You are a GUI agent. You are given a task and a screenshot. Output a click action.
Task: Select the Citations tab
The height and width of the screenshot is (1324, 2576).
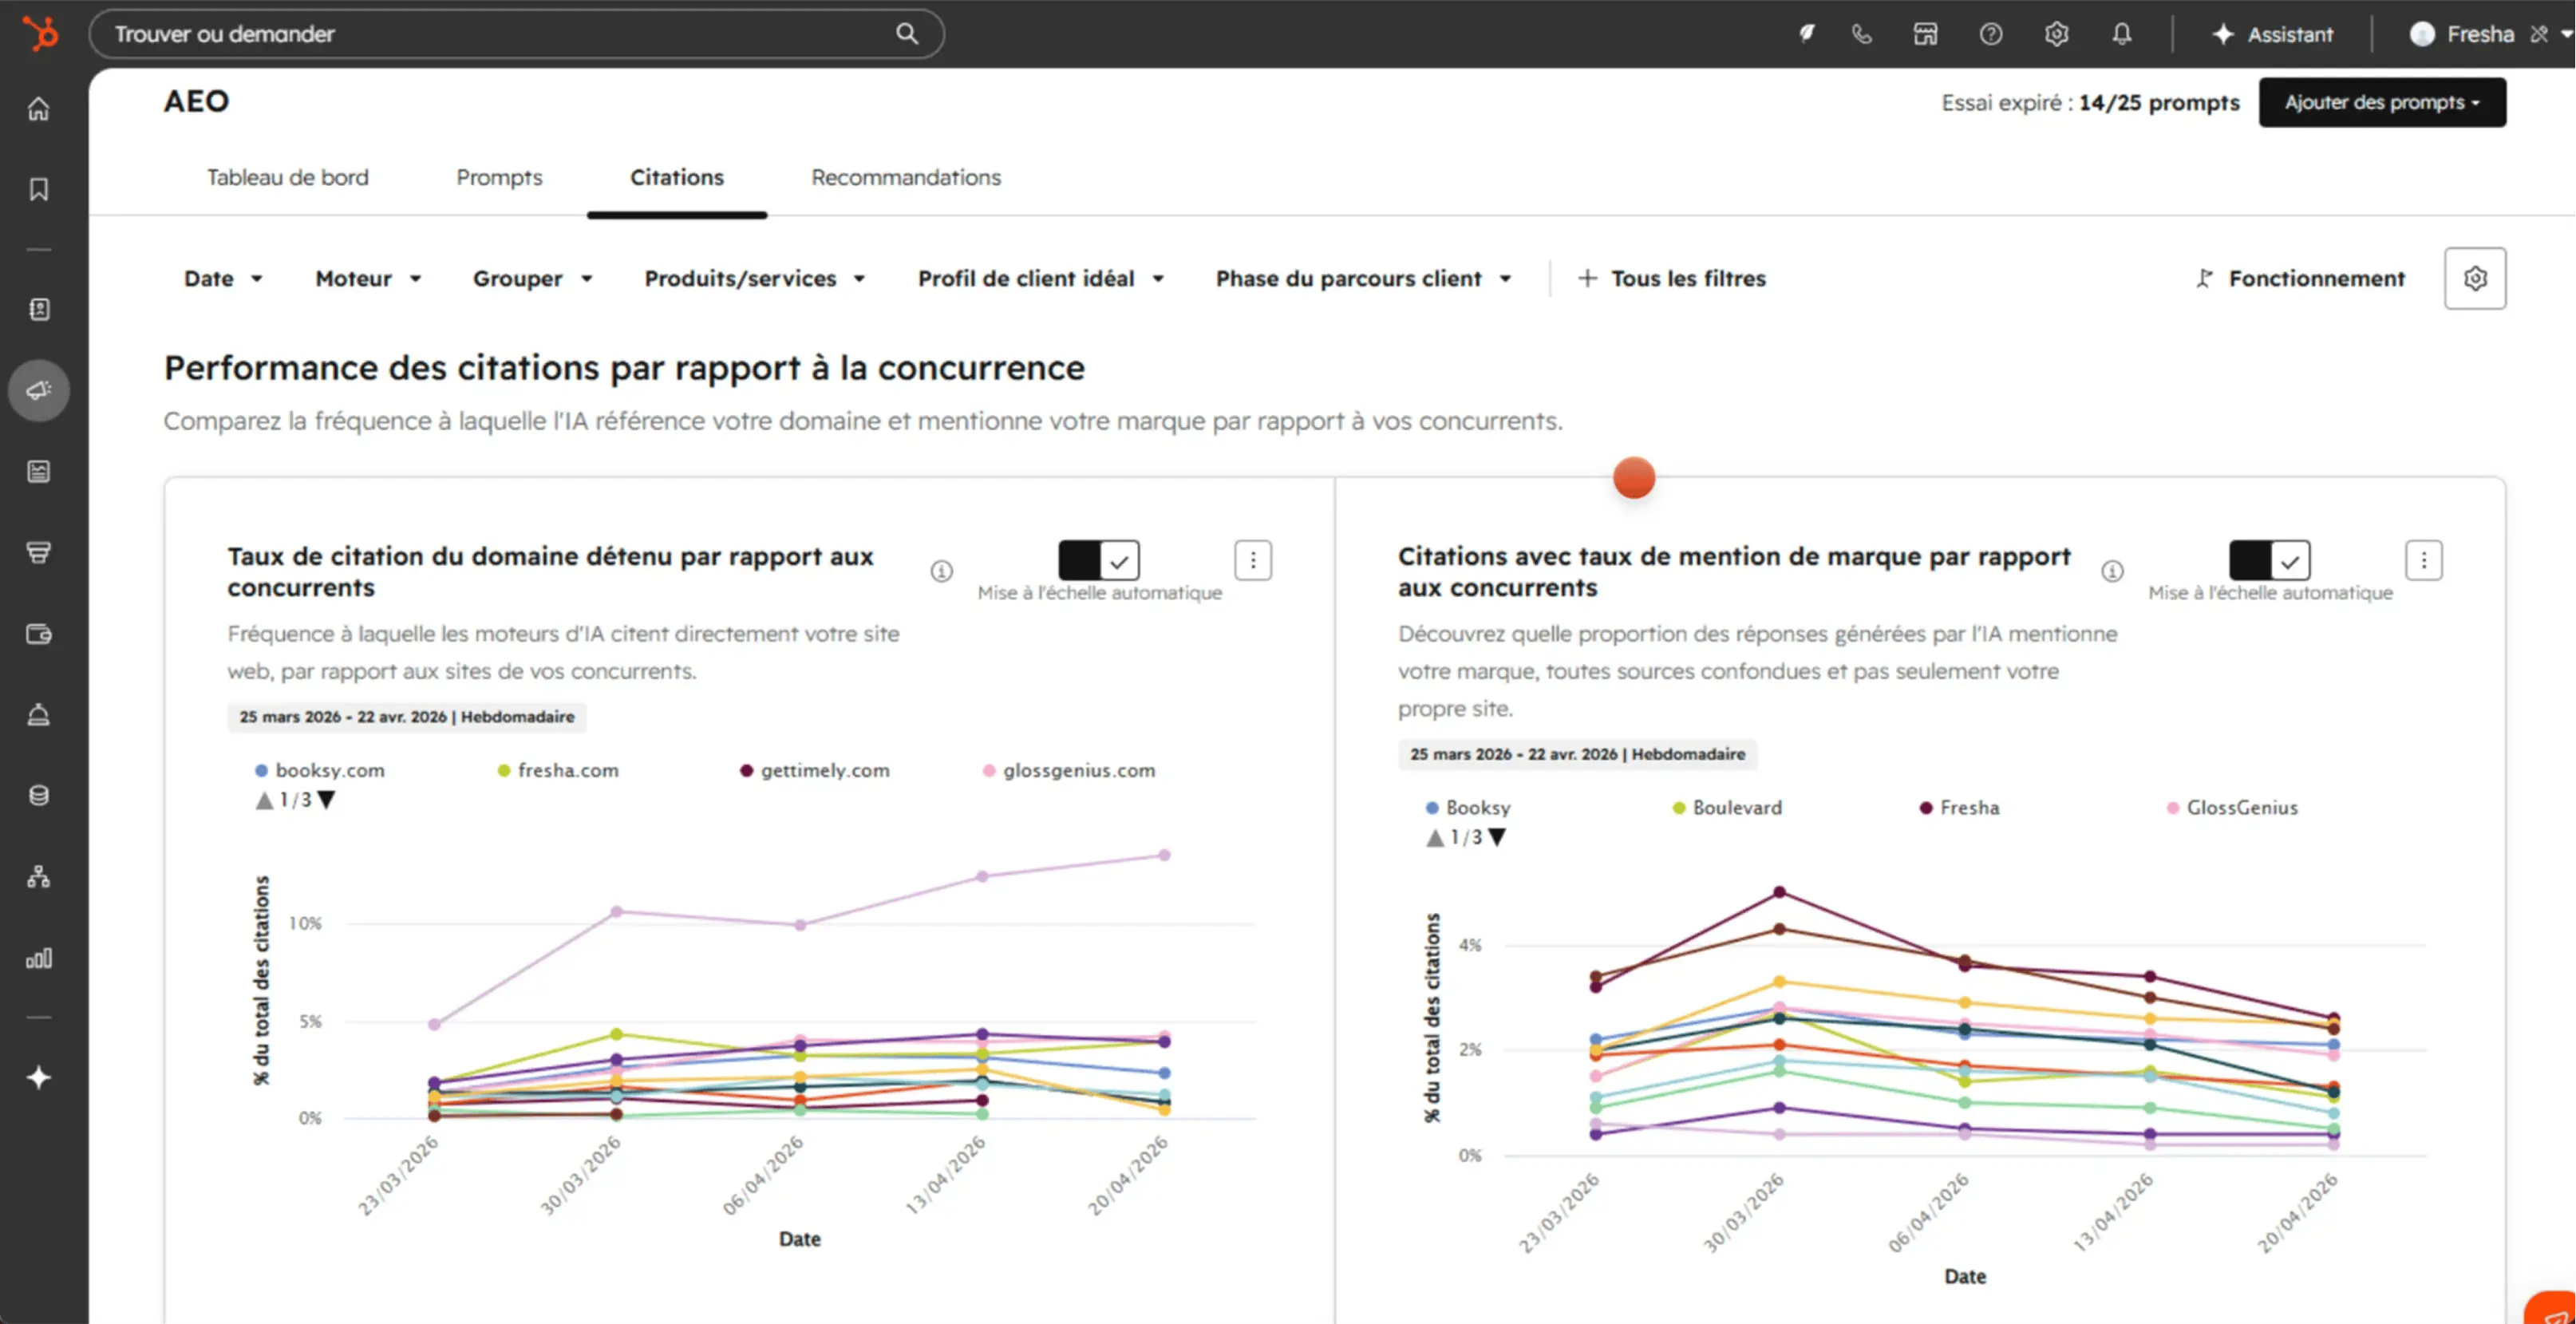677,177
